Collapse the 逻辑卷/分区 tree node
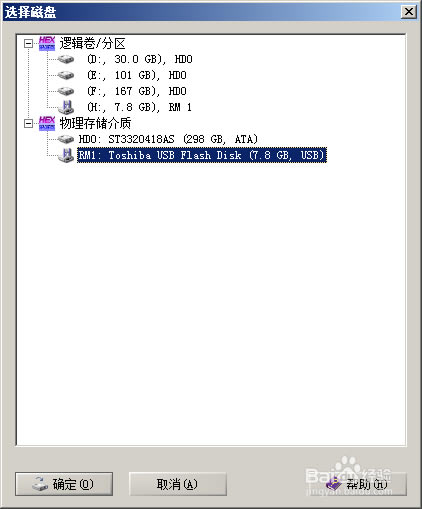 [x=29, y=43]
